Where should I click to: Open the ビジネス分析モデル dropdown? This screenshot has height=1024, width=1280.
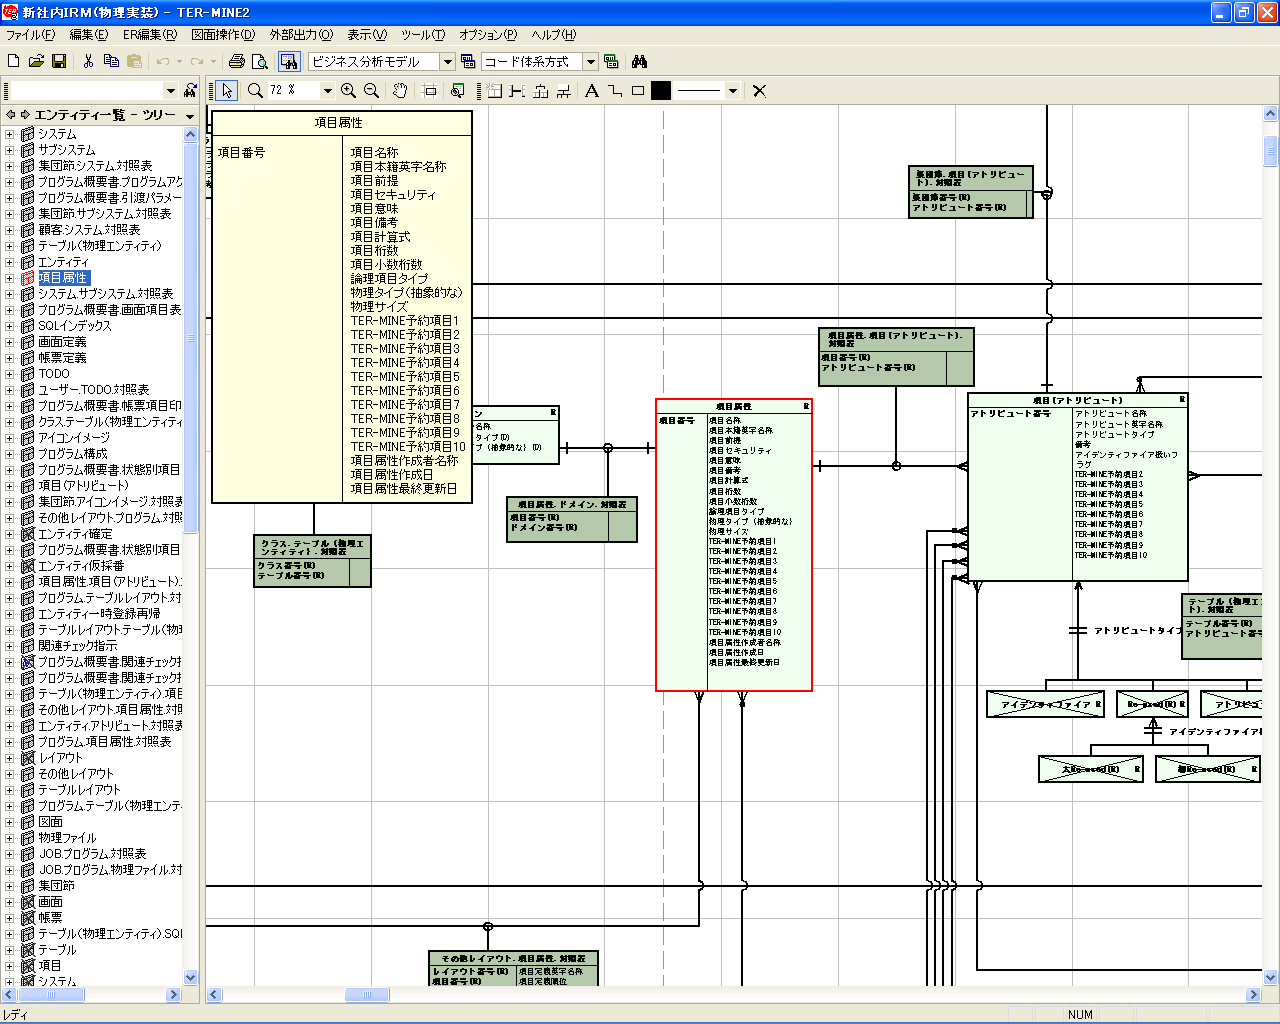[x=448, y=62]
